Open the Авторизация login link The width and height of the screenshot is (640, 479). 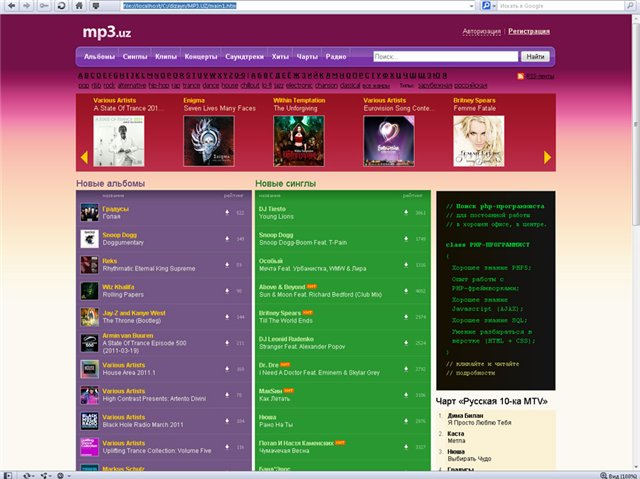(x=482, y=31)
